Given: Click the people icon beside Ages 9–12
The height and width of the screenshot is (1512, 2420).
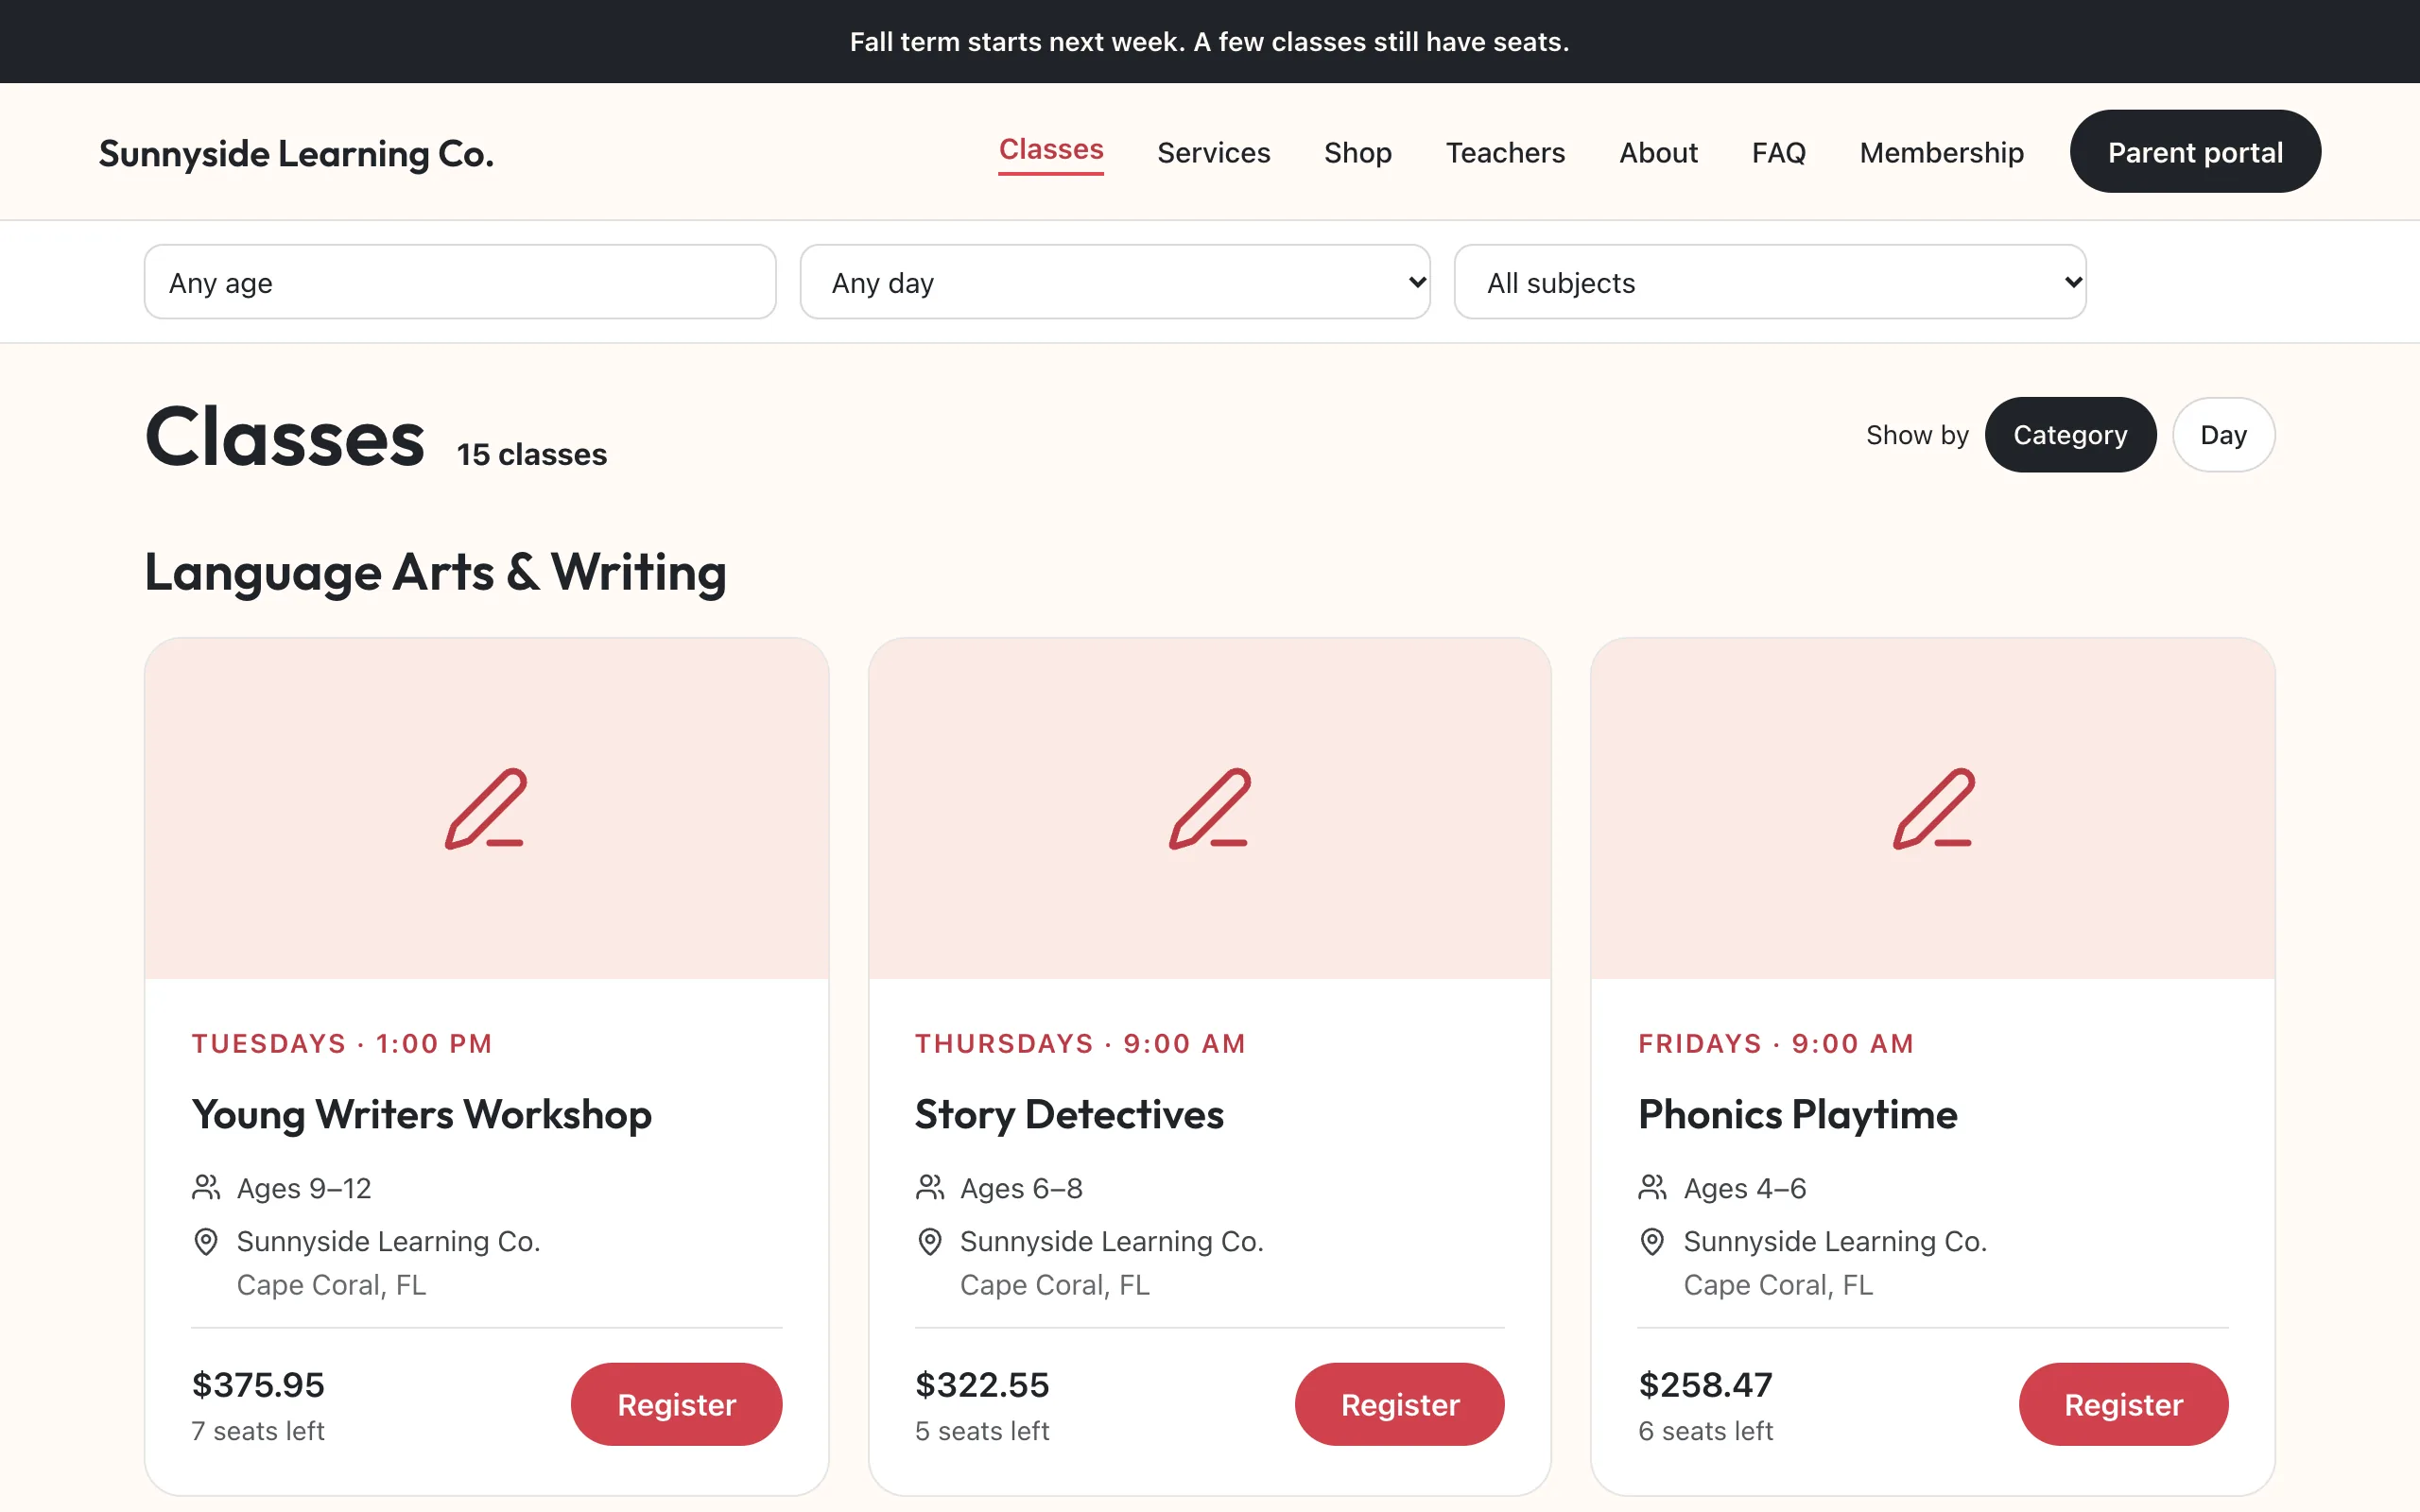Looking at the screenshot, I should coord(206,1187).
